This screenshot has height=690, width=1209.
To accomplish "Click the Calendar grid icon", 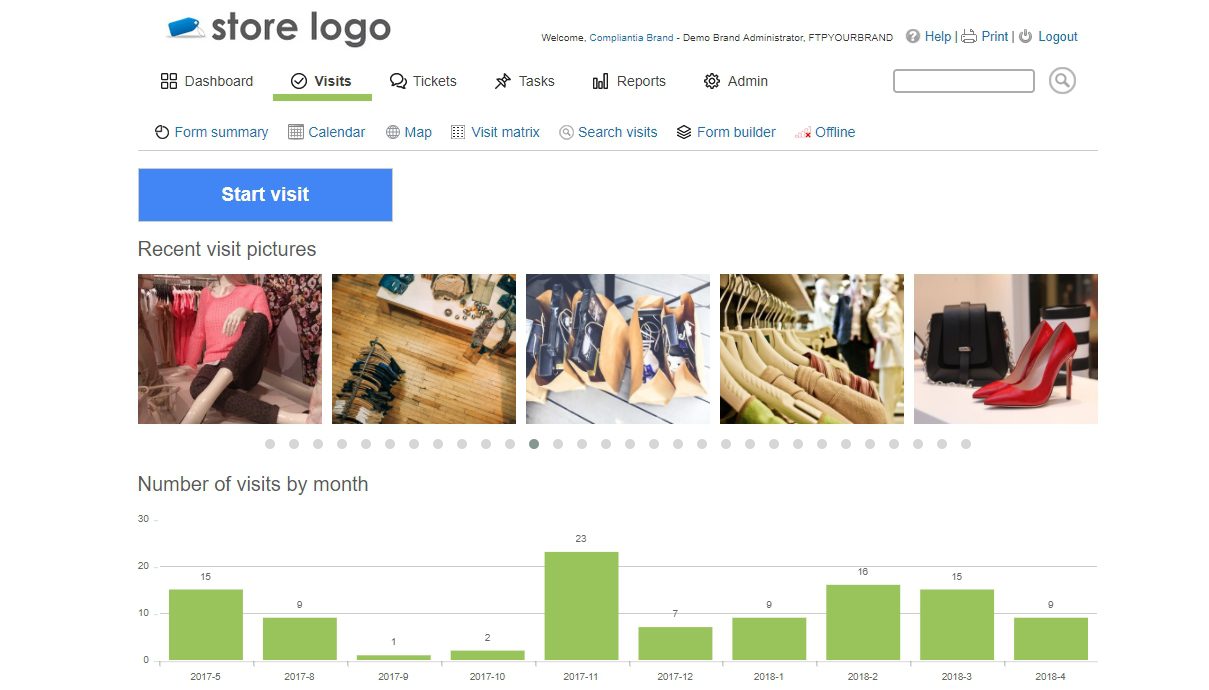I will point(296,132).
